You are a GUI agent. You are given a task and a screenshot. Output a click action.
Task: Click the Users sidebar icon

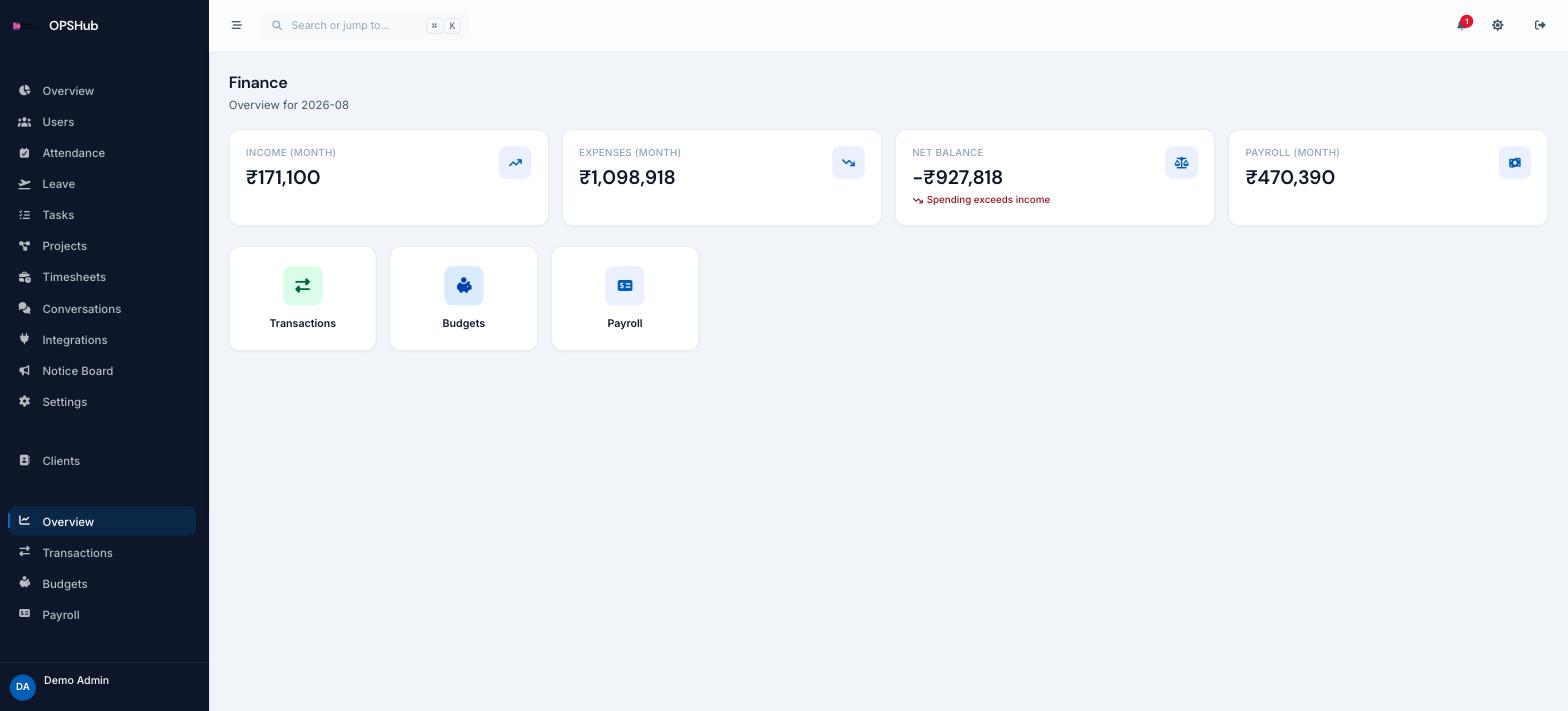coord(24,122)
